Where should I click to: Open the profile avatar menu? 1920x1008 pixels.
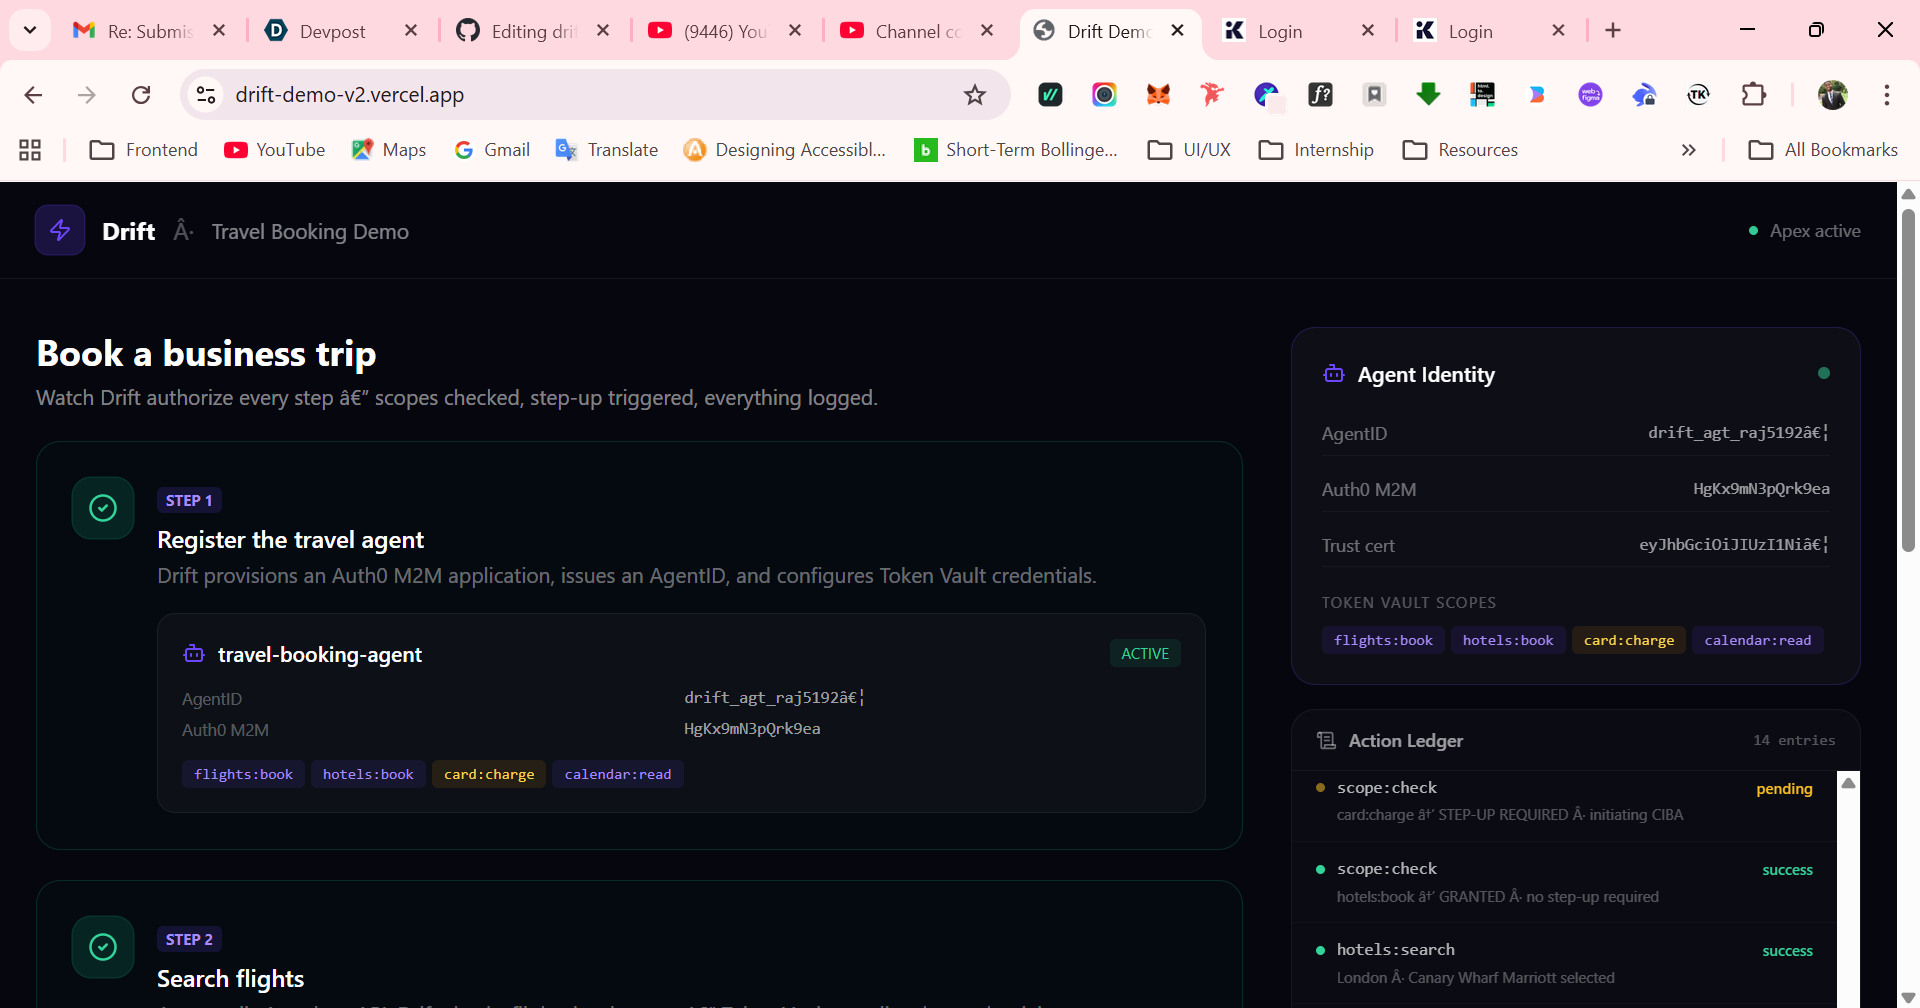1833,95
